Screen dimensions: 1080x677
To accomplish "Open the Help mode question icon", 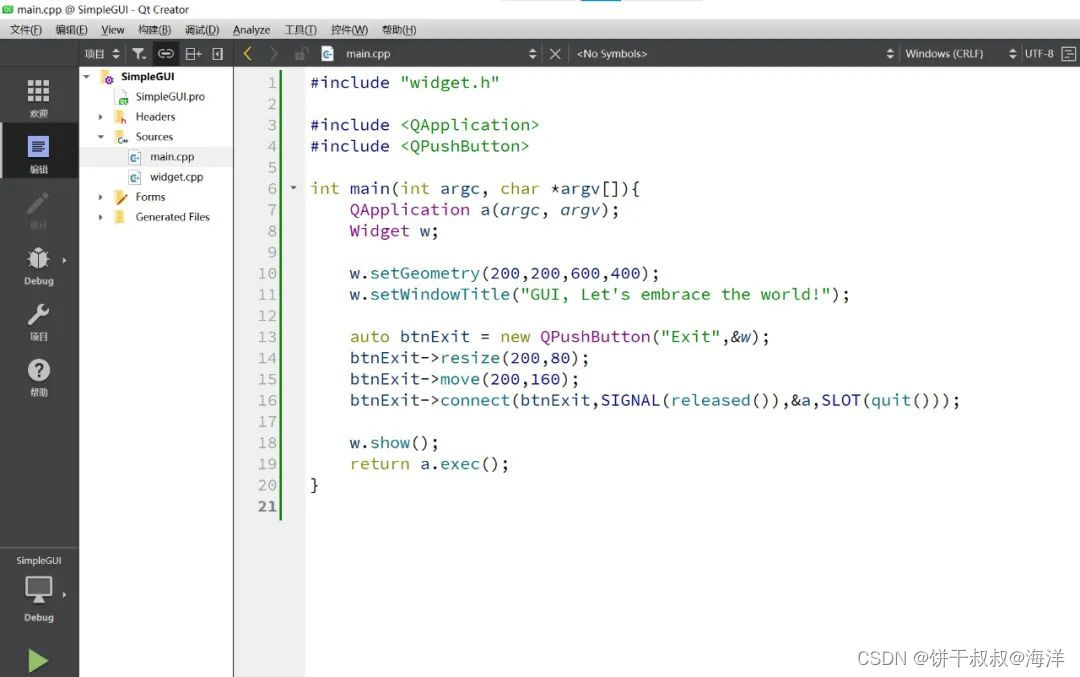I will pos(39,371).
